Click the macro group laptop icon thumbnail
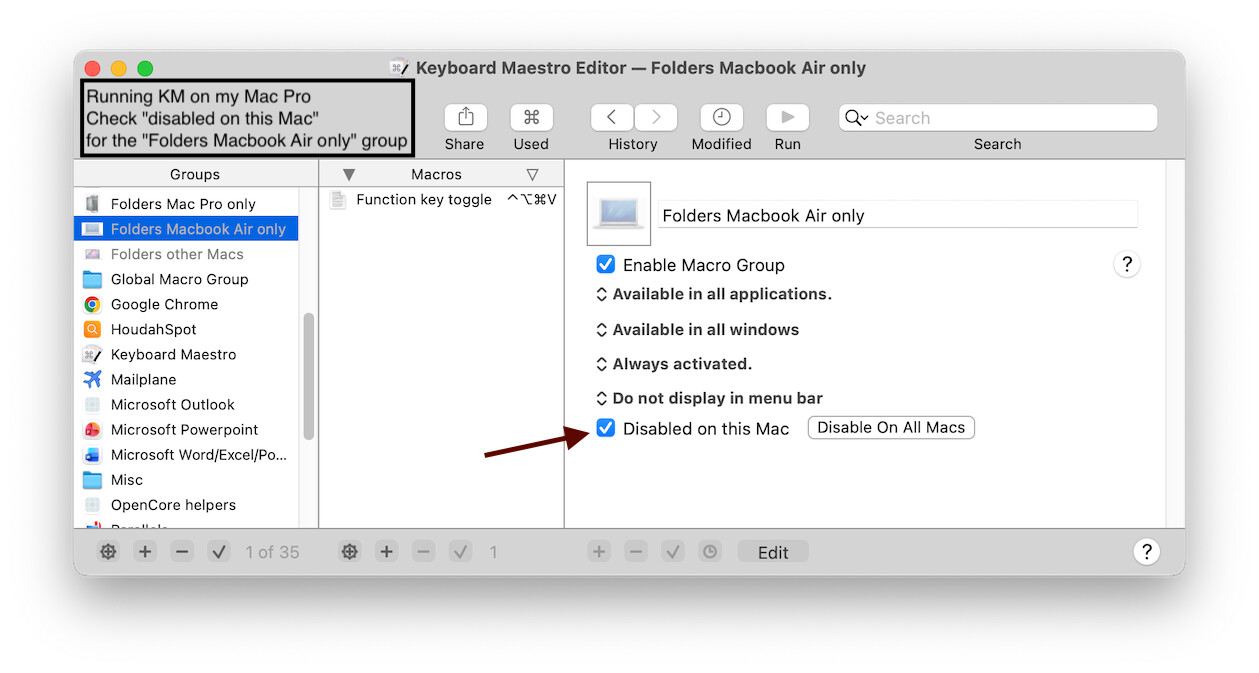Screen dimensions: 1259x673 point(619,214)
